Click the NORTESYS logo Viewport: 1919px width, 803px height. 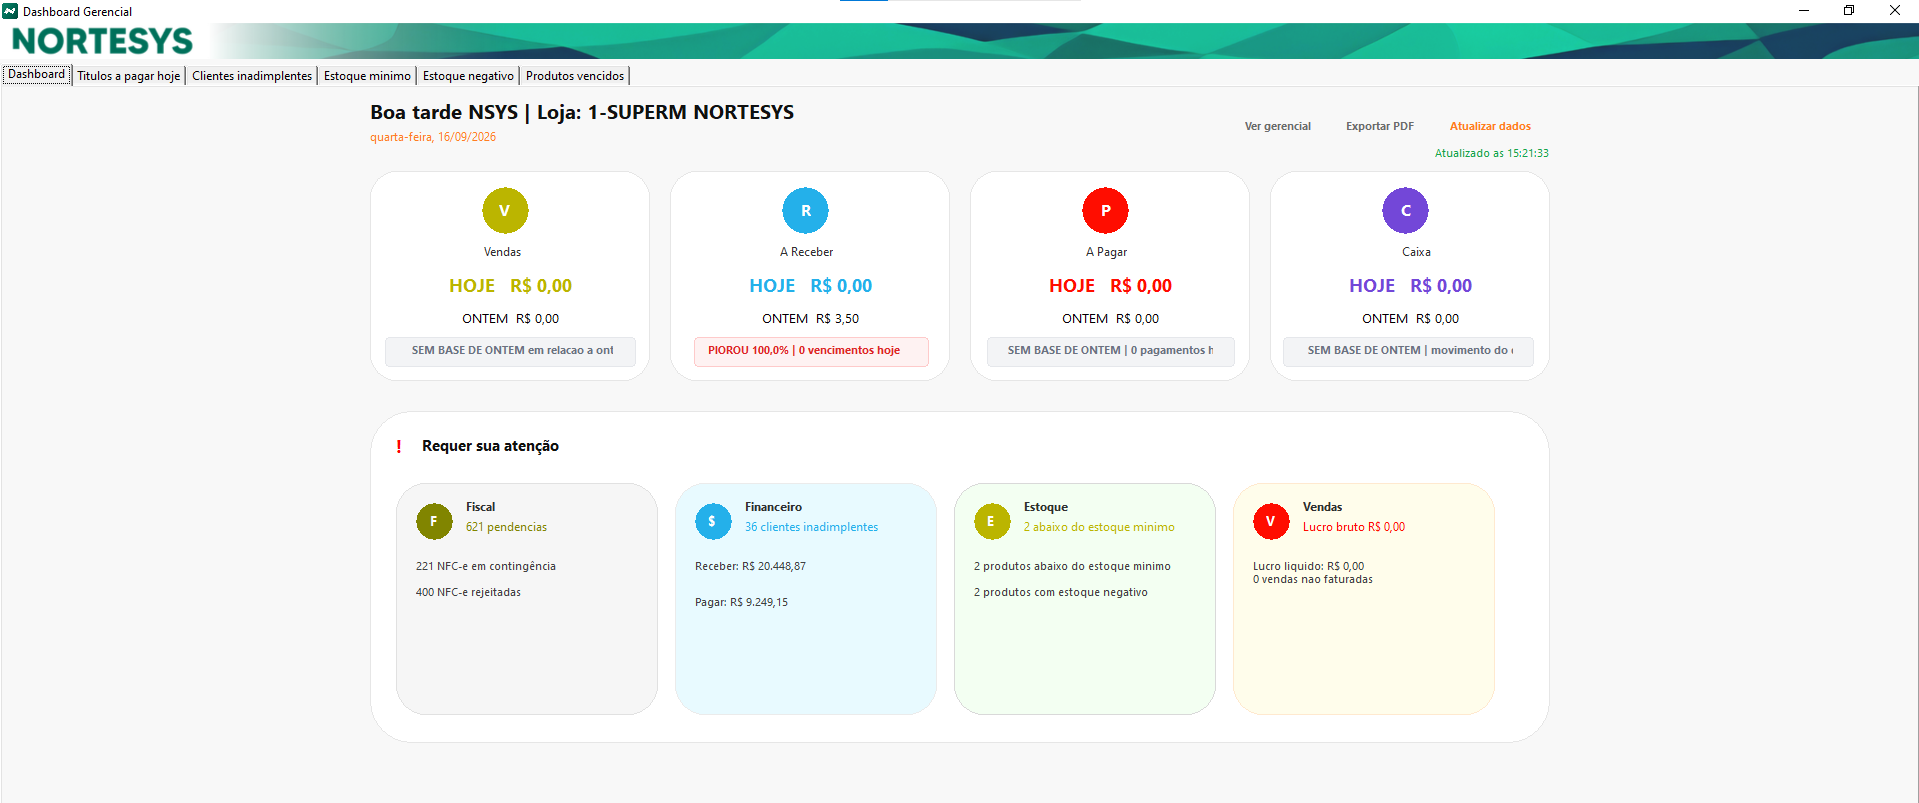pyautogui.click(x=102, y=41)
